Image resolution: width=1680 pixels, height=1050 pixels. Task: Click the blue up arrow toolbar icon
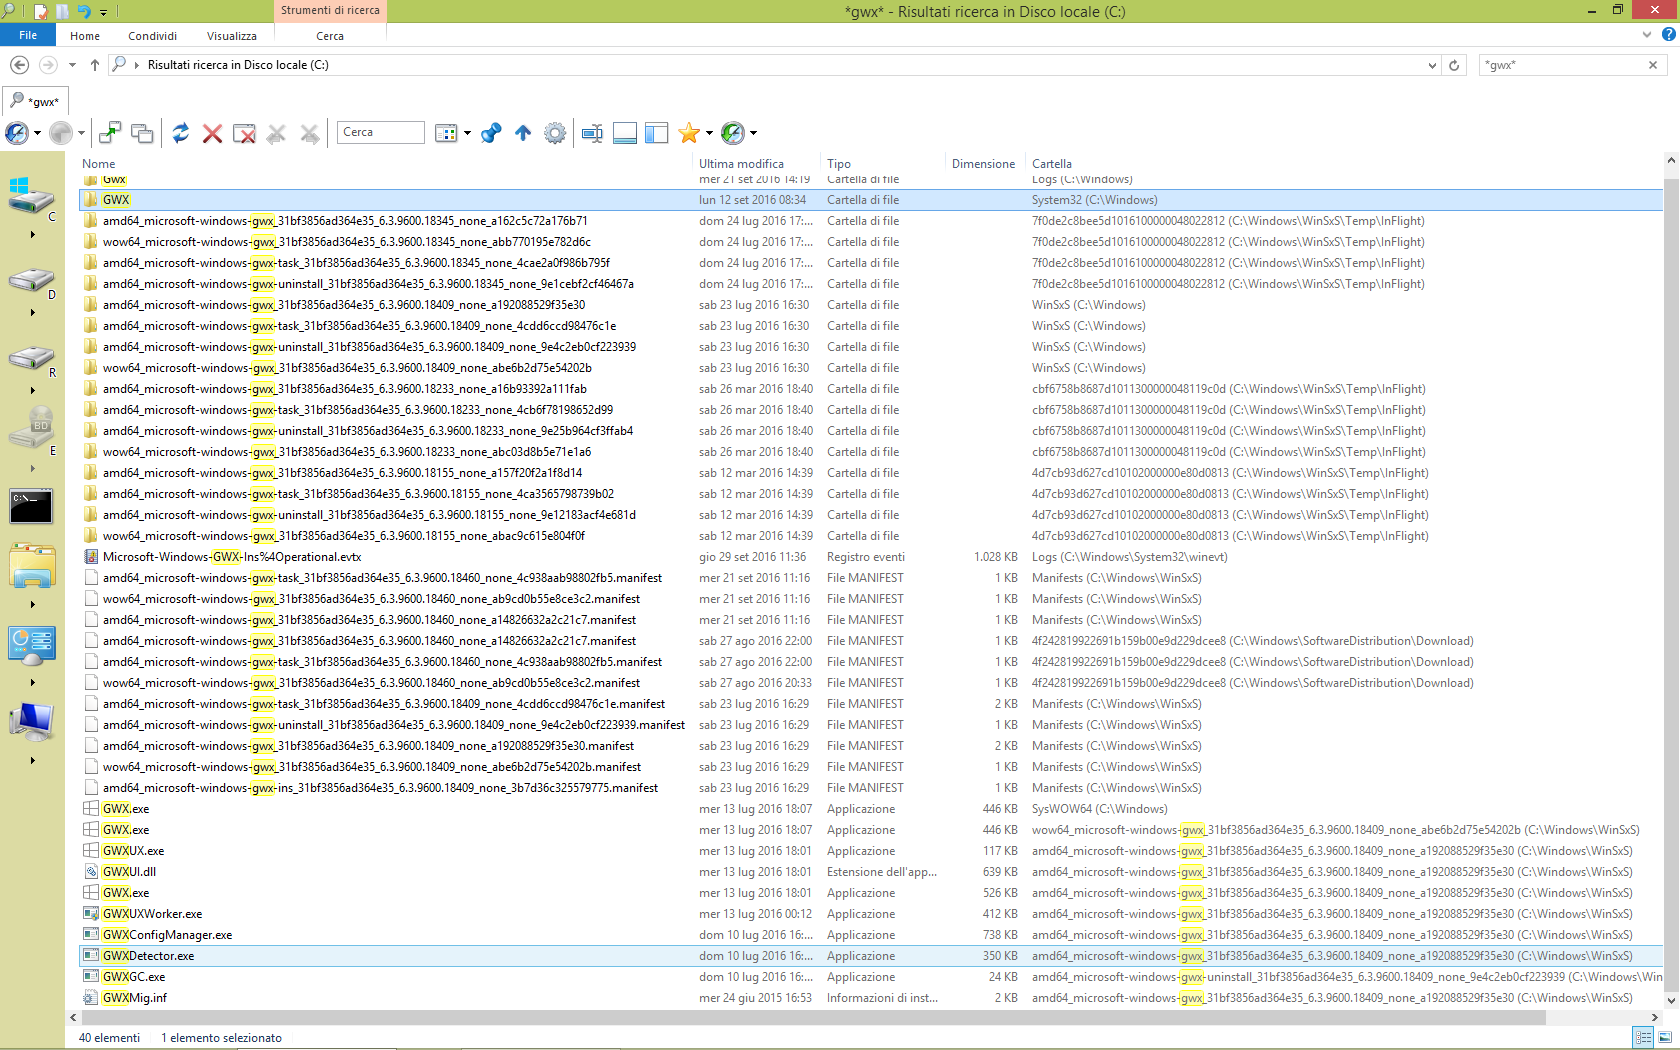523,133
